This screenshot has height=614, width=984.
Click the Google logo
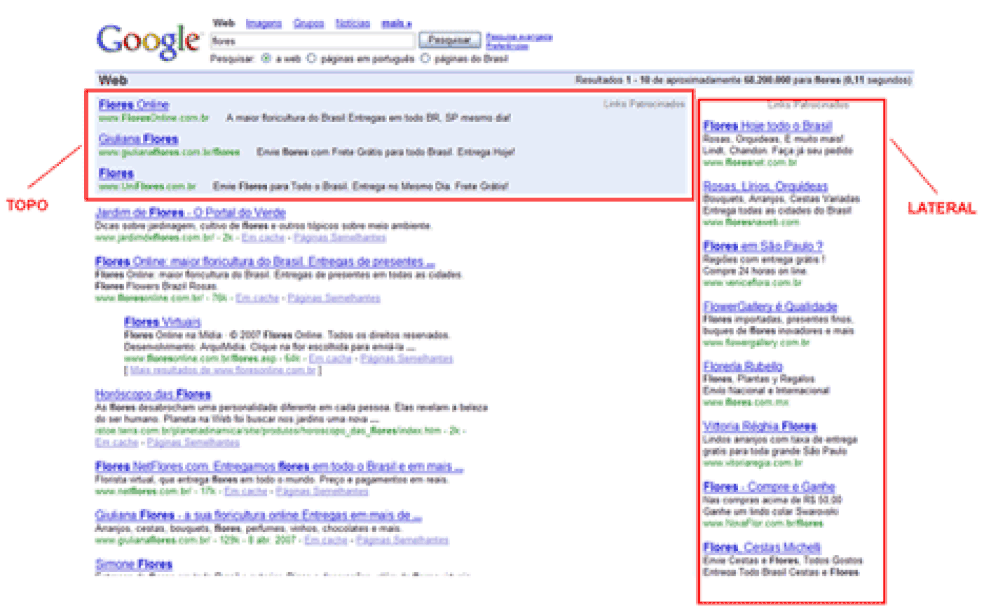(148, 41)
